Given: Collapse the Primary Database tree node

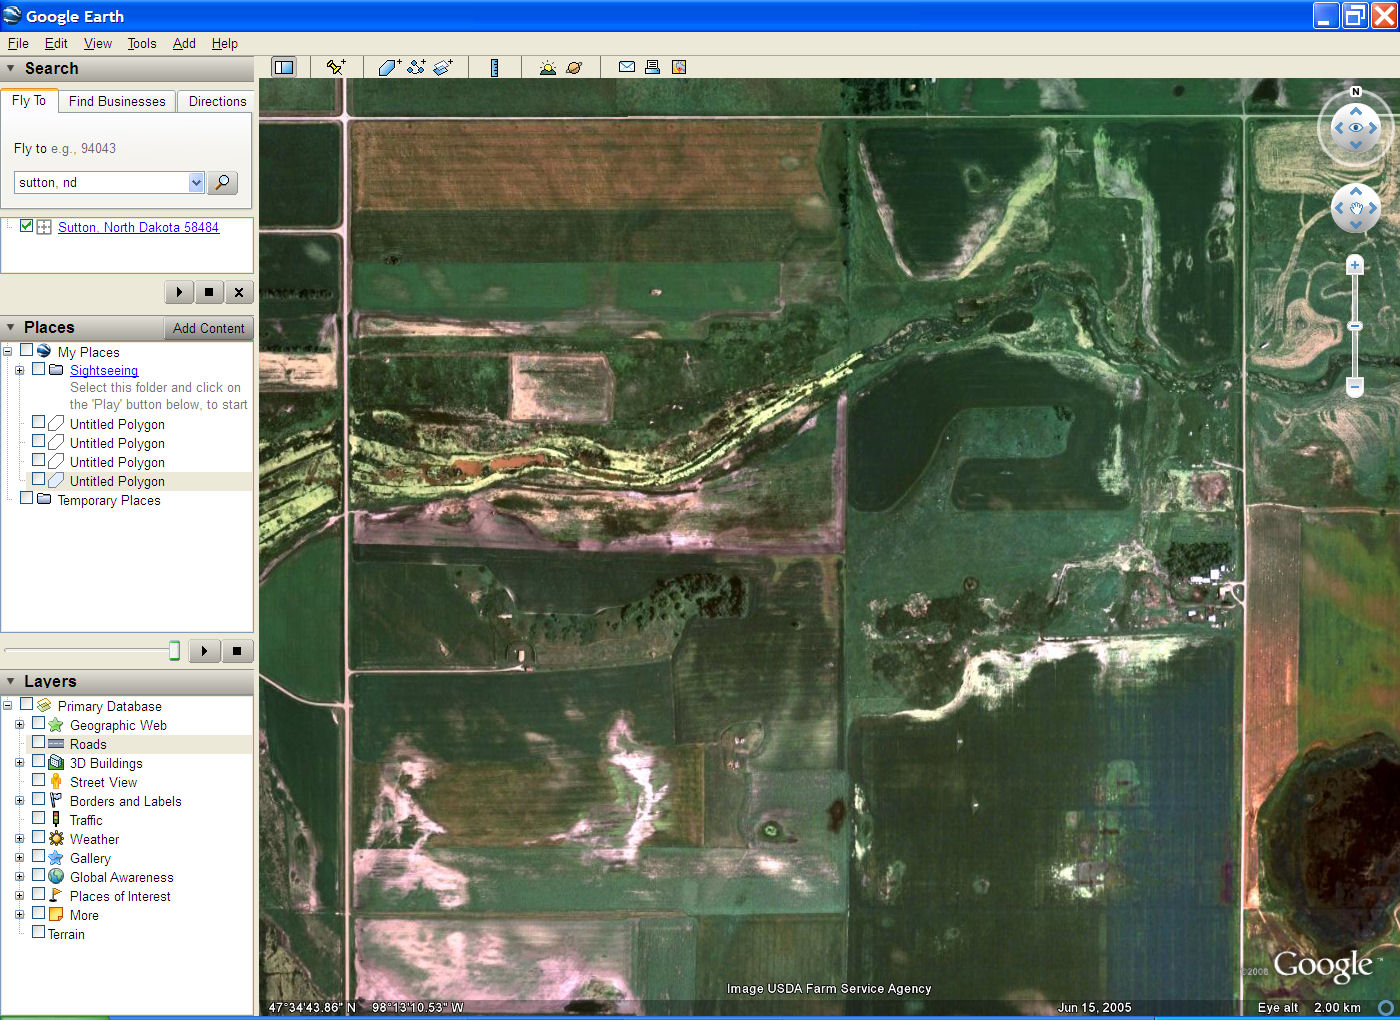Looking at the screenshot, I should pyautogui.click(x=7, y=706).
